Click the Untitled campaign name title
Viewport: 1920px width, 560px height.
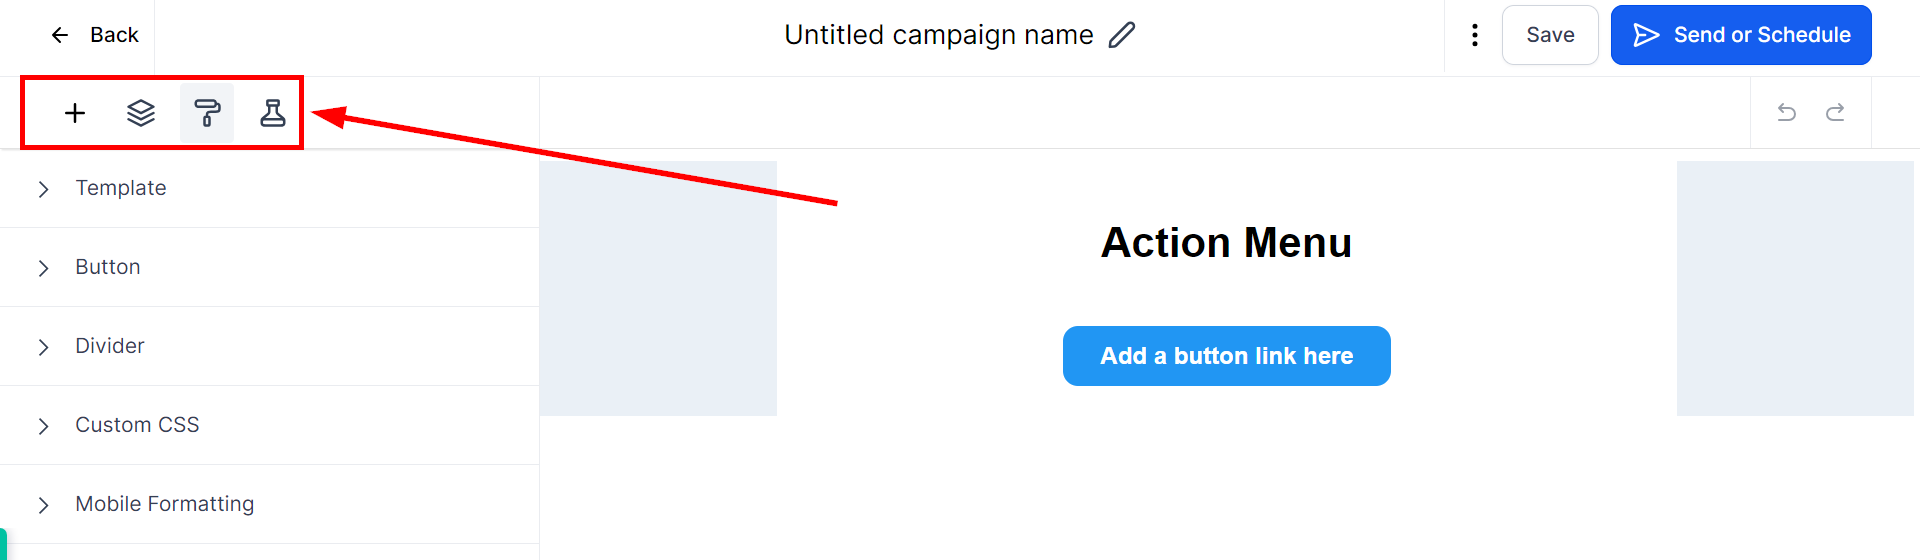[x=938, y=35]
